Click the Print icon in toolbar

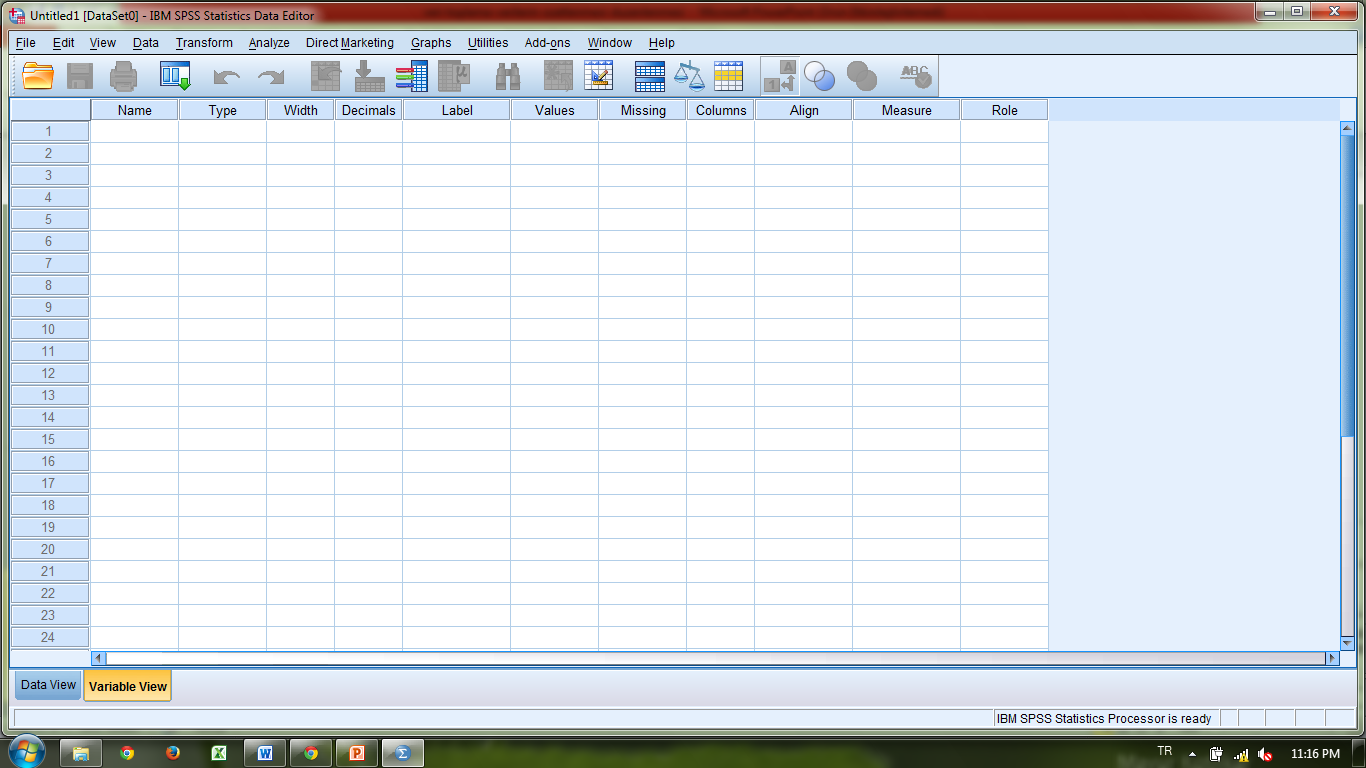[124, 76]
